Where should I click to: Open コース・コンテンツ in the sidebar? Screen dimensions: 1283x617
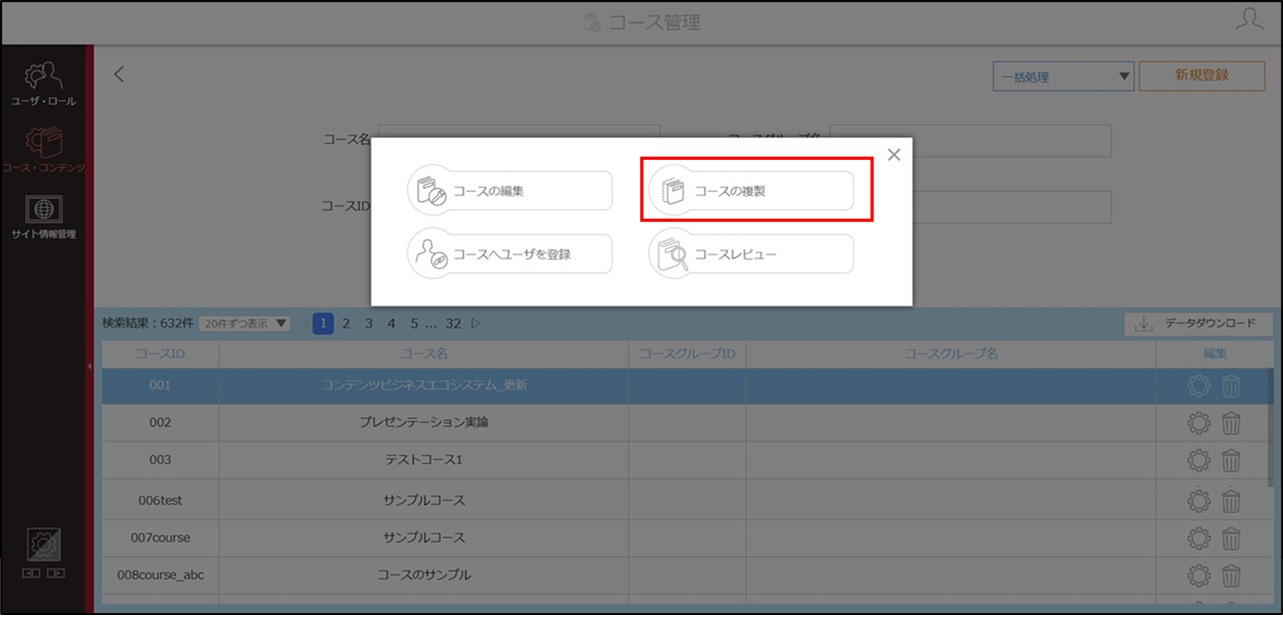pyautogui.click(x=44, y=149)
